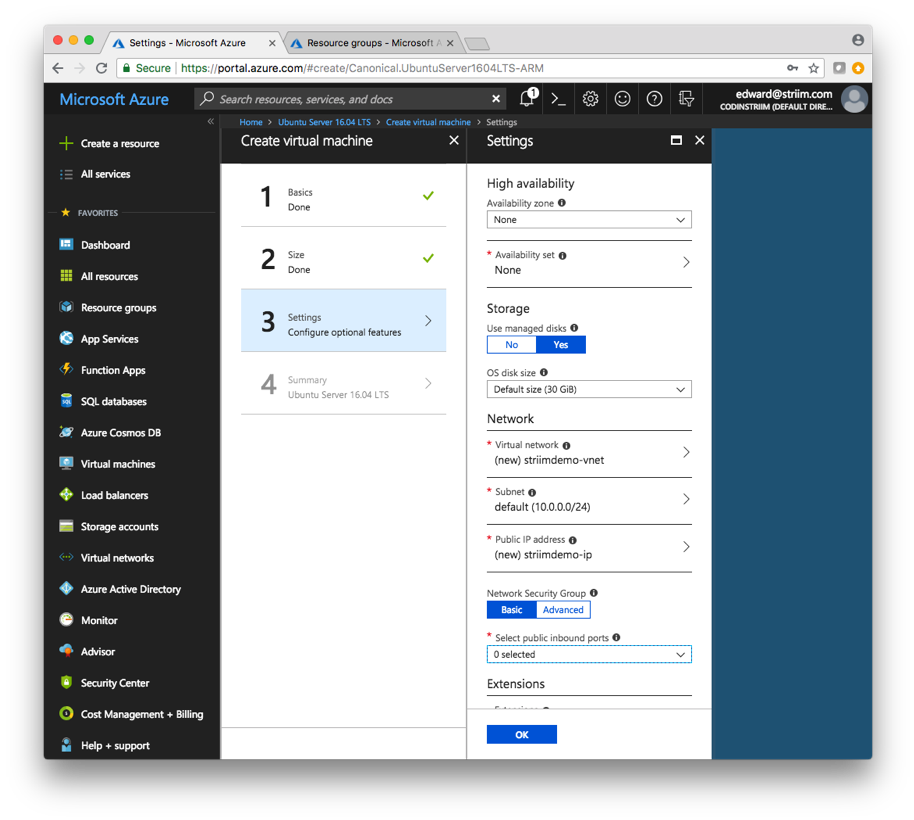Viewport: 914px width, 820px height.
Task: Launch Cloud Shell from top bar
Action: pos(559,99)
